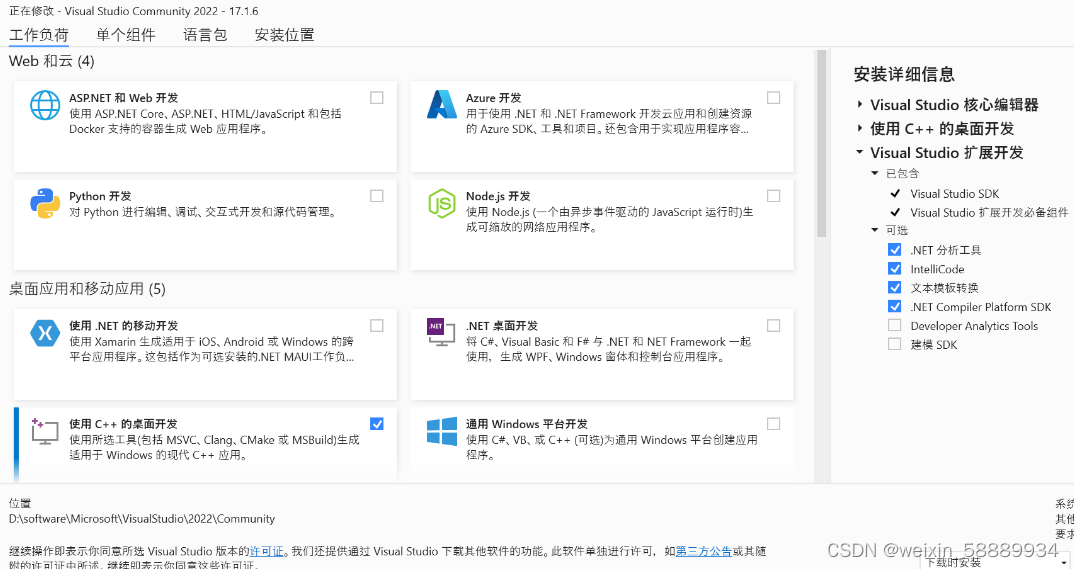Select the Azure 开发 workload card

pyautogui.click(x=601, y=127)
